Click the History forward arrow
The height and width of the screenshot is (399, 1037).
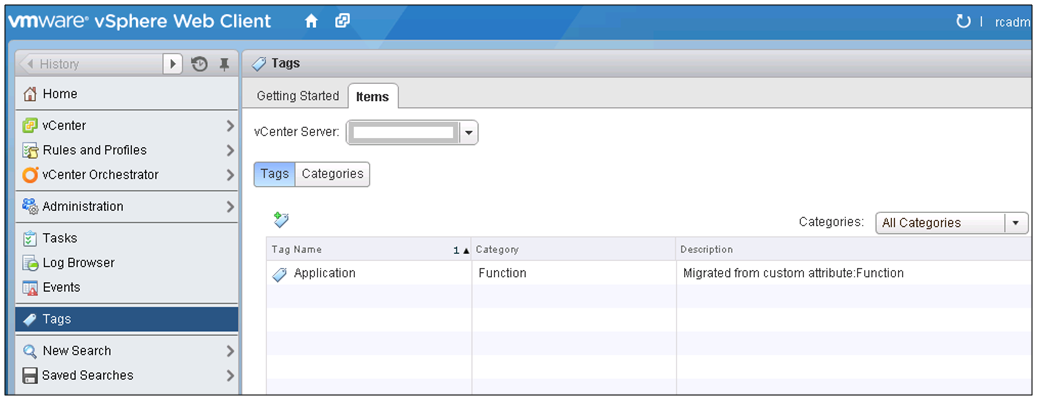(x=173, y=64)
